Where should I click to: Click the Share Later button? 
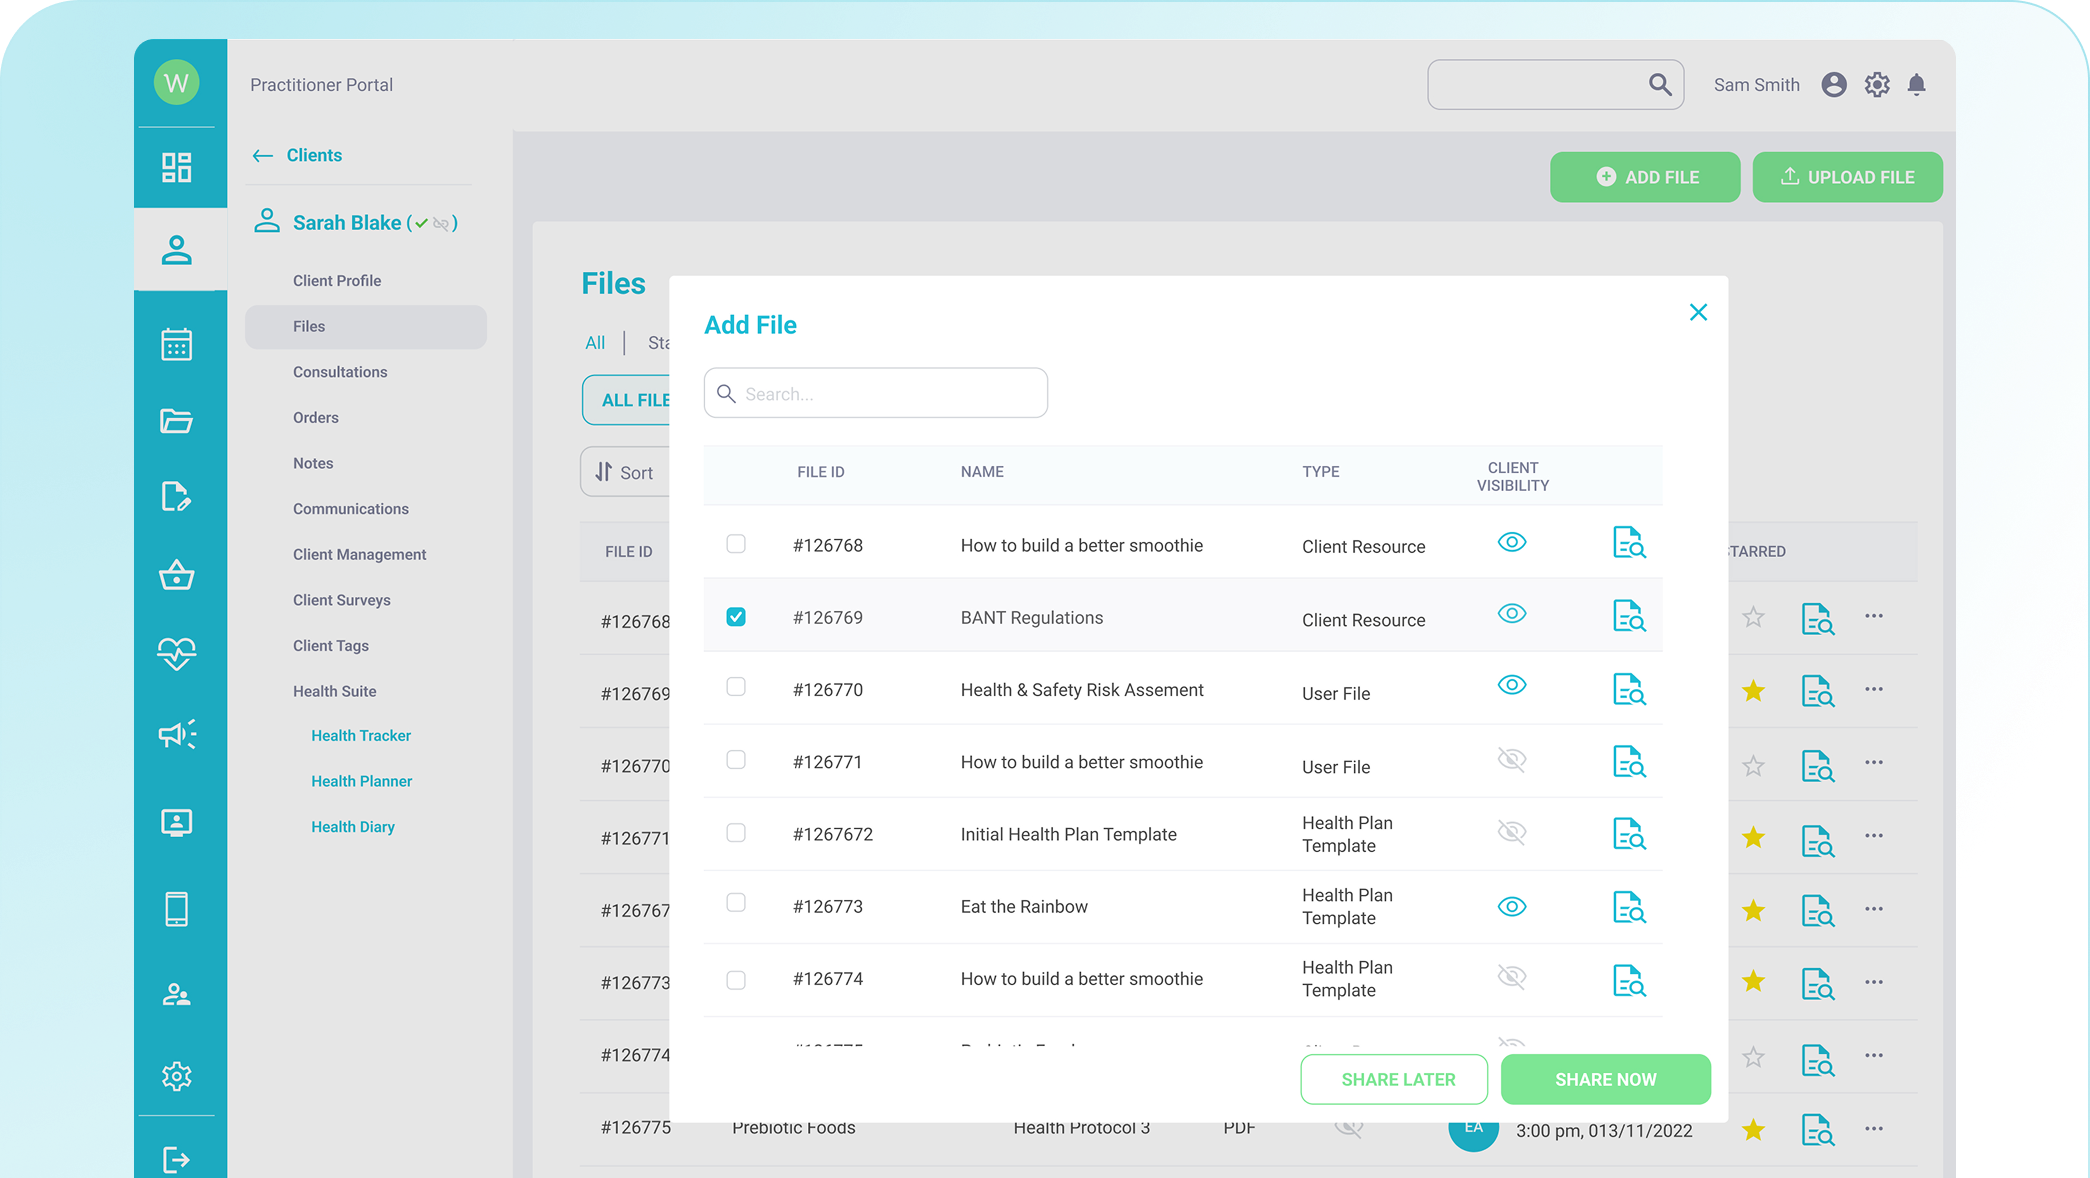click(1397, 1079)
